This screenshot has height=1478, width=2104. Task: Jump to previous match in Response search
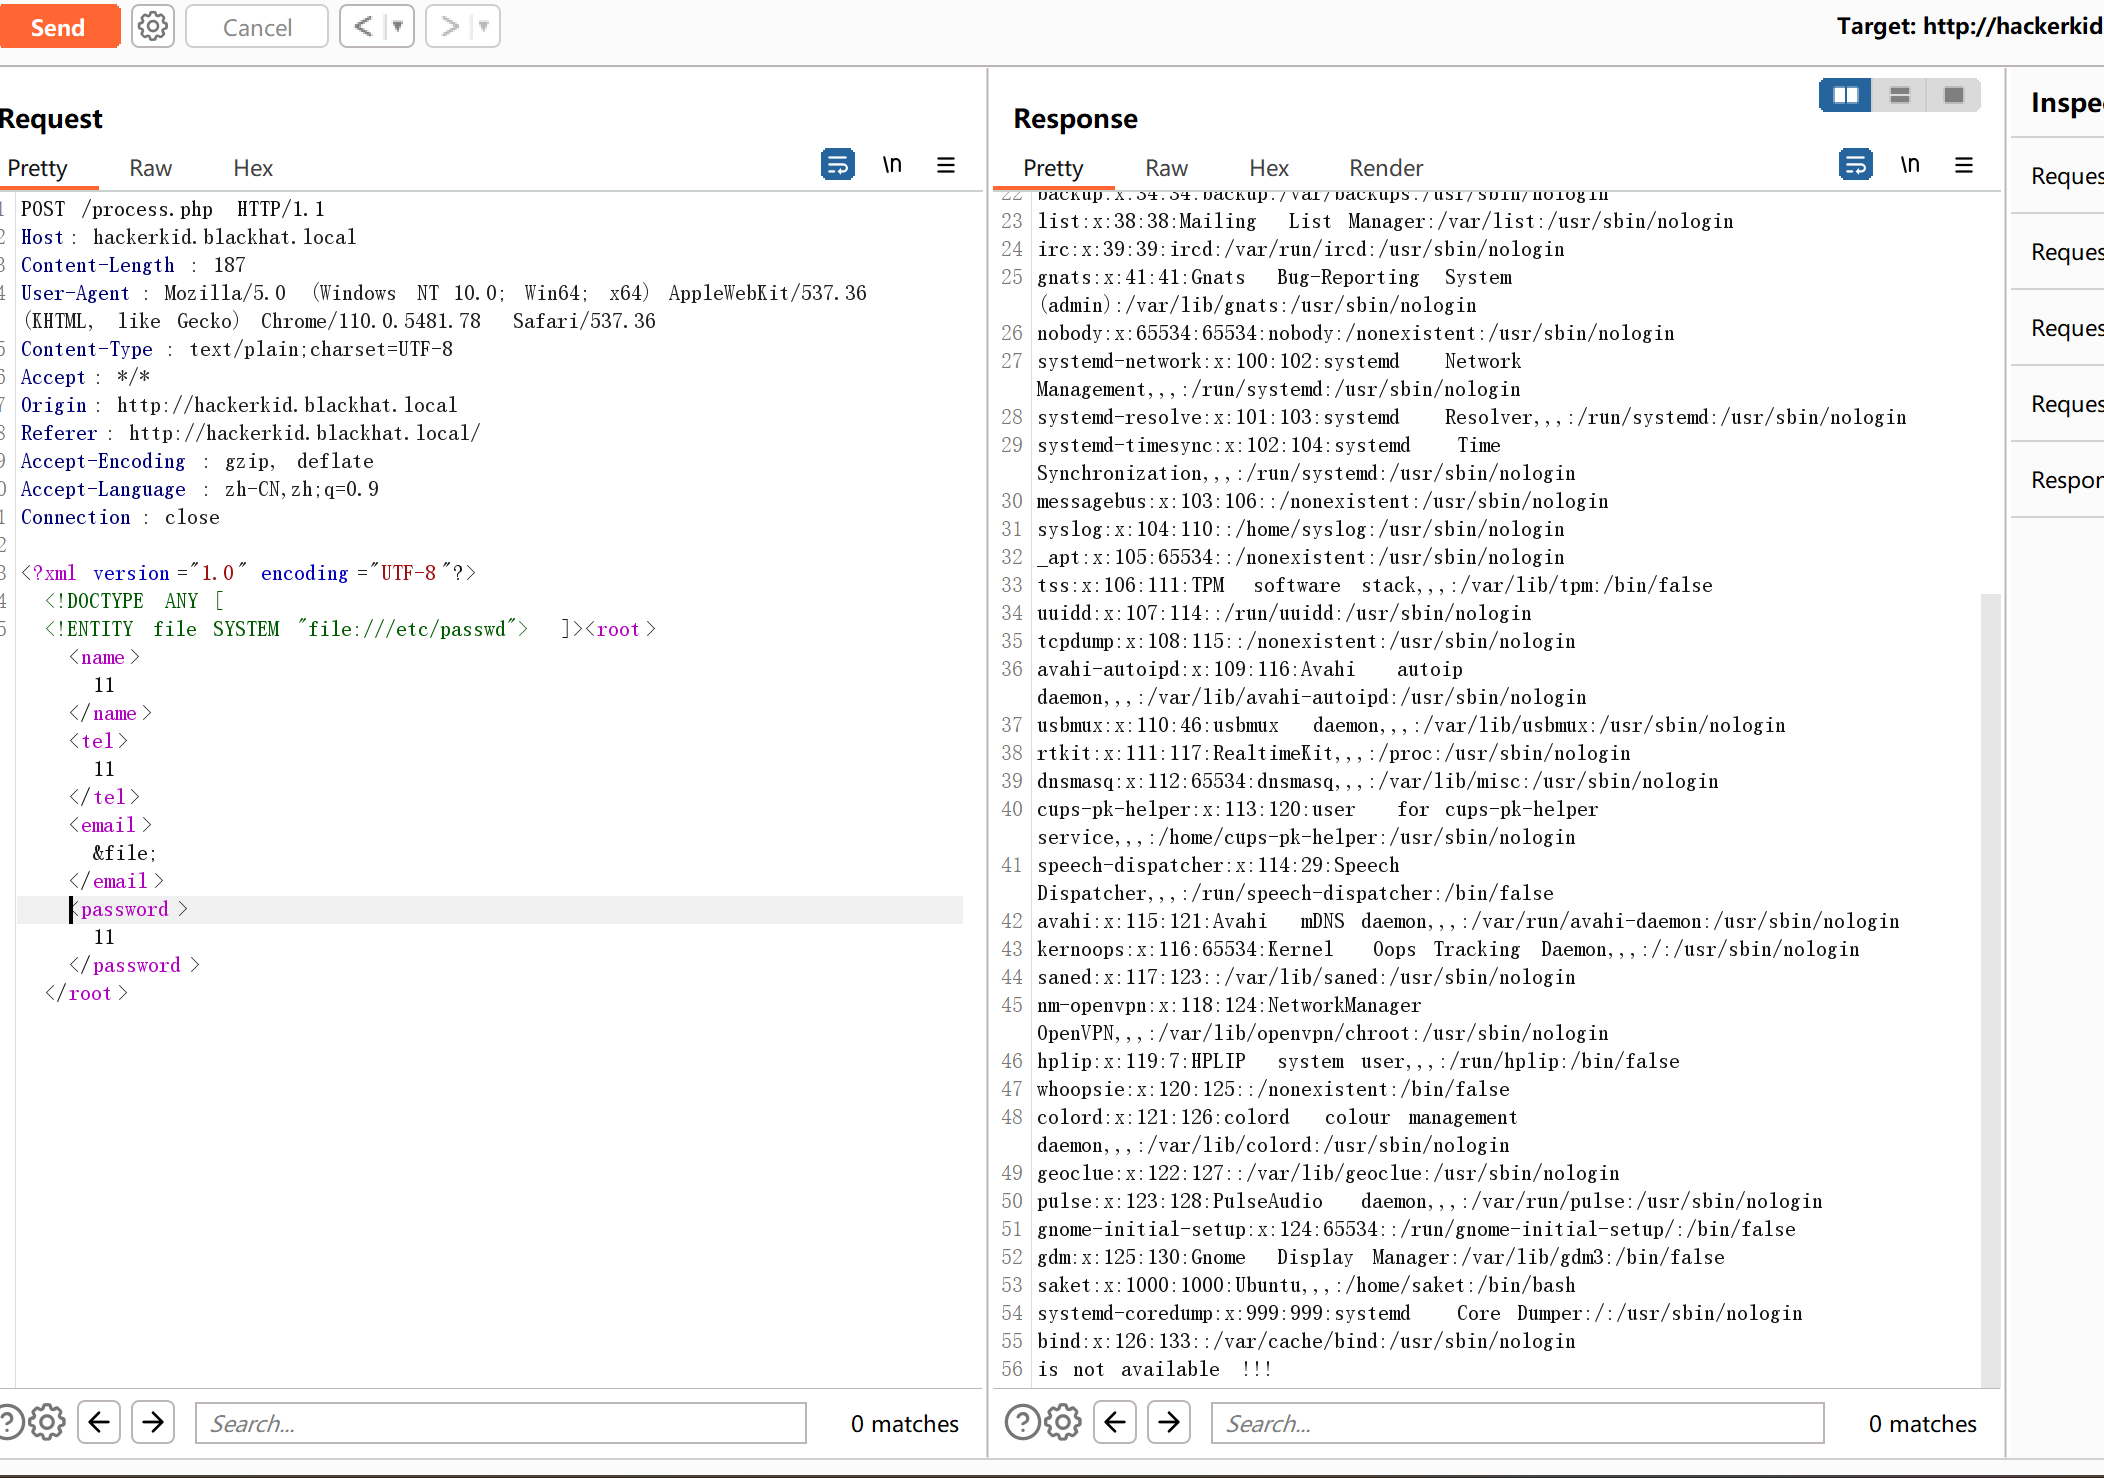click(x=1115, y=1422)
